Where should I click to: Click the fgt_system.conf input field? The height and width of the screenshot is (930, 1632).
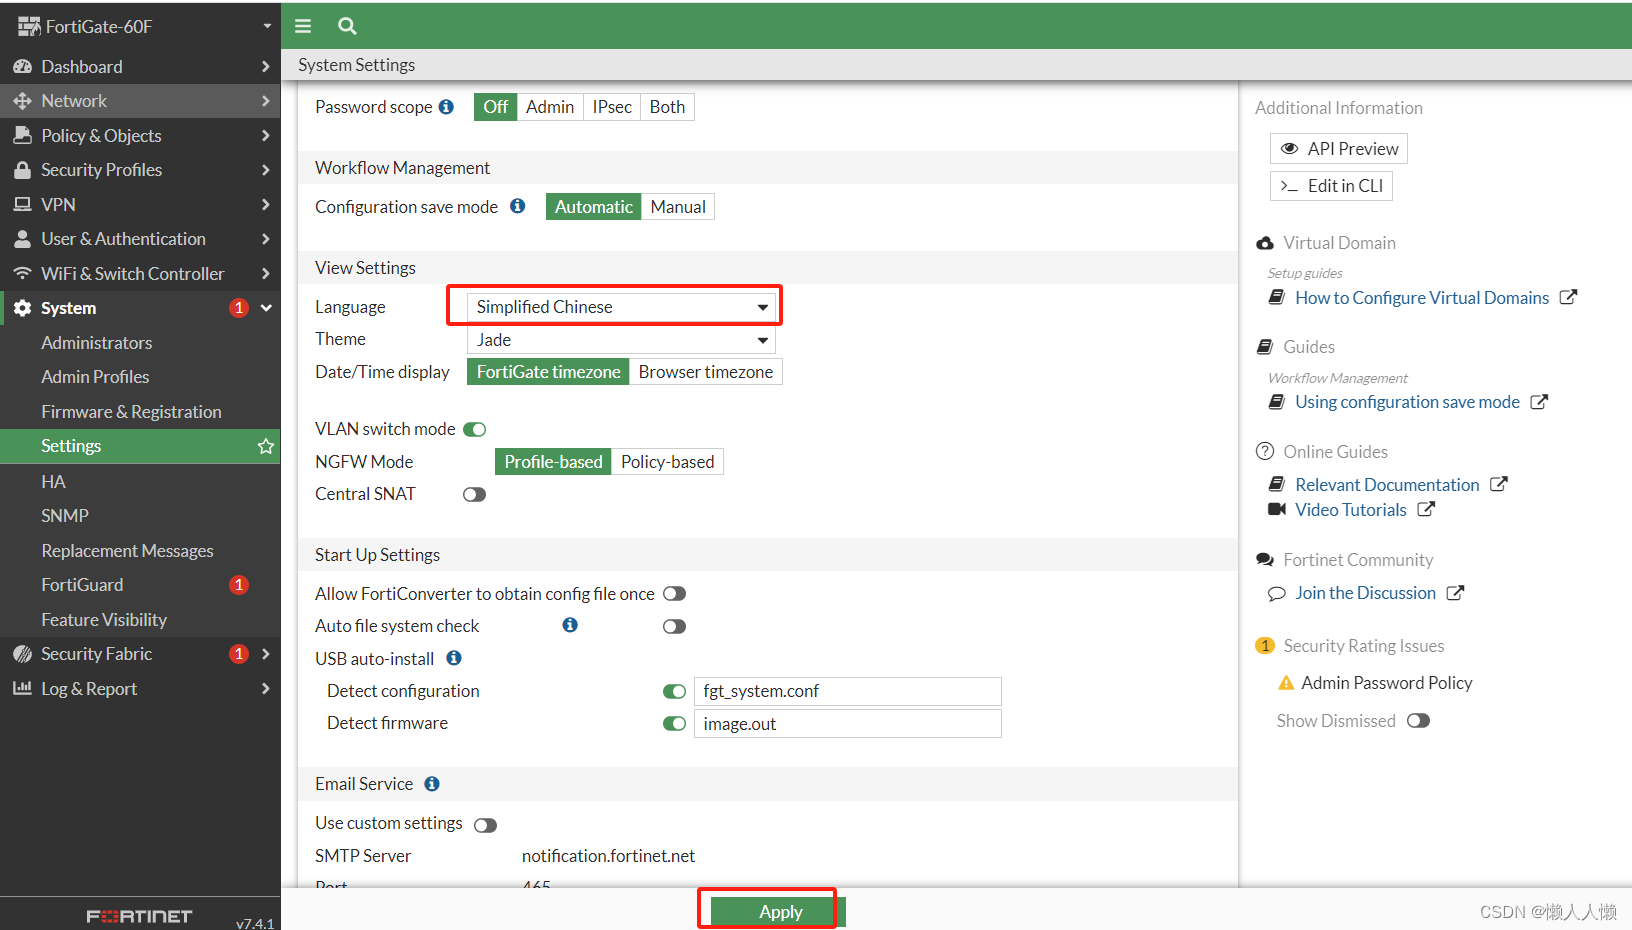(848, 691)
